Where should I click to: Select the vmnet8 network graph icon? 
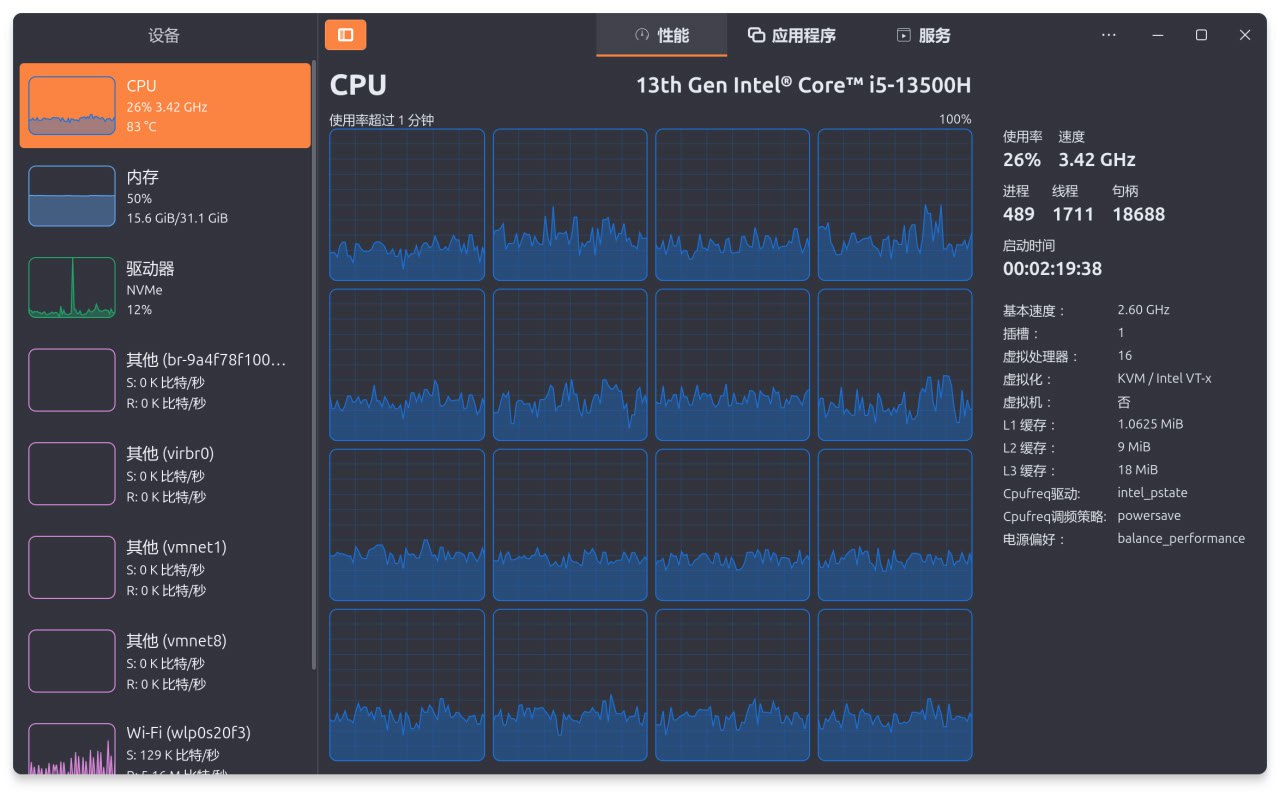tap(72, 661)
